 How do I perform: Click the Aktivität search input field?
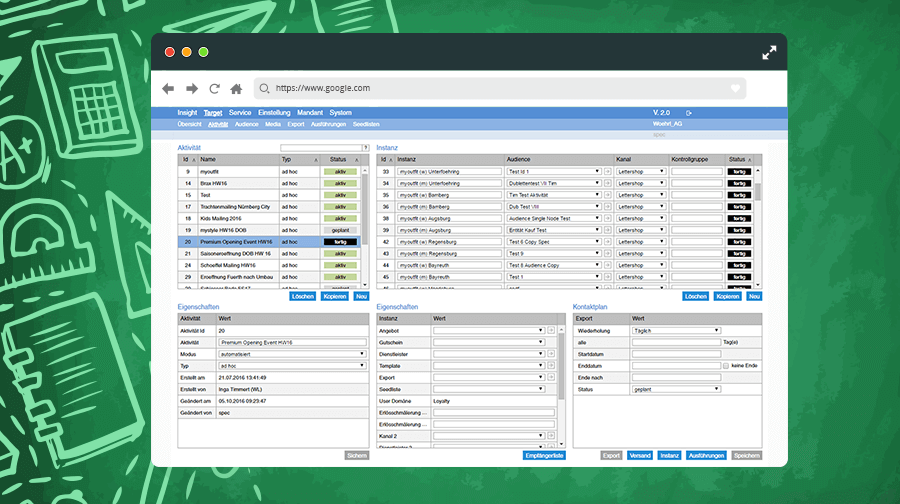[321, 148]
